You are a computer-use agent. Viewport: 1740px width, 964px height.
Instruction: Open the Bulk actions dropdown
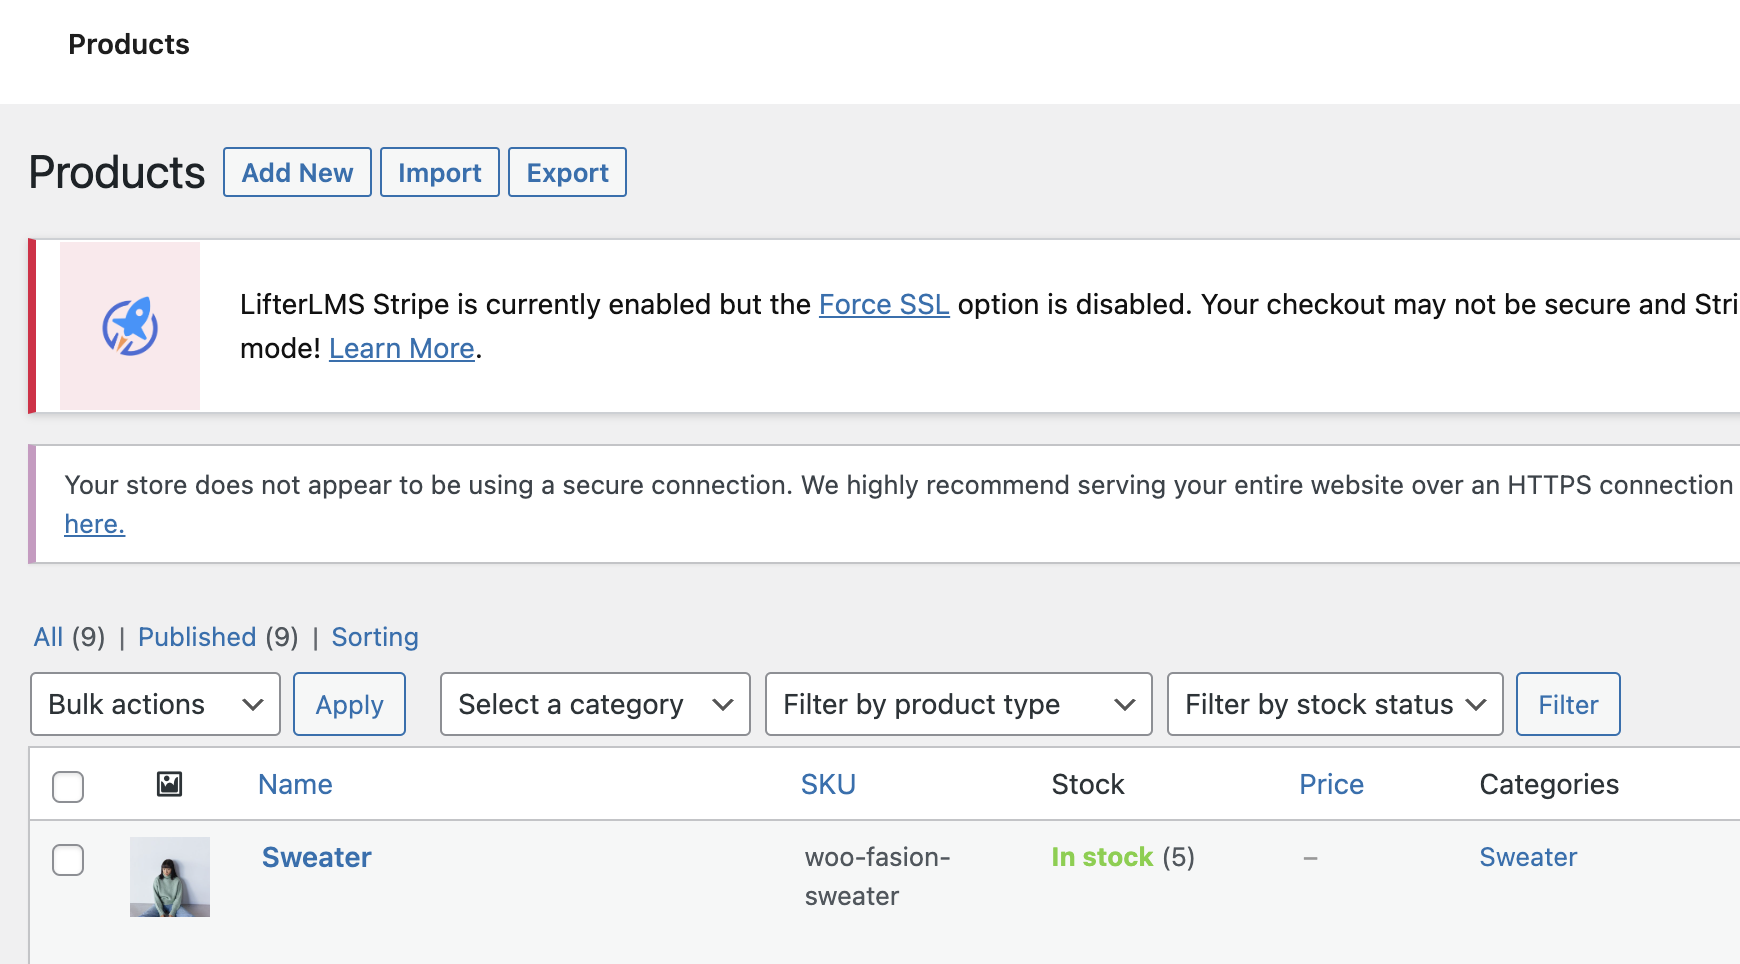tap(154, 704)
